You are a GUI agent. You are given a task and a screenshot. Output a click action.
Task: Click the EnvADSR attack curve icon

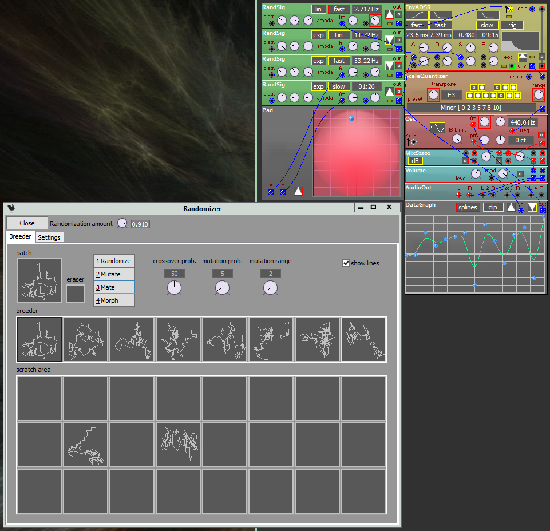pos(417,15)
